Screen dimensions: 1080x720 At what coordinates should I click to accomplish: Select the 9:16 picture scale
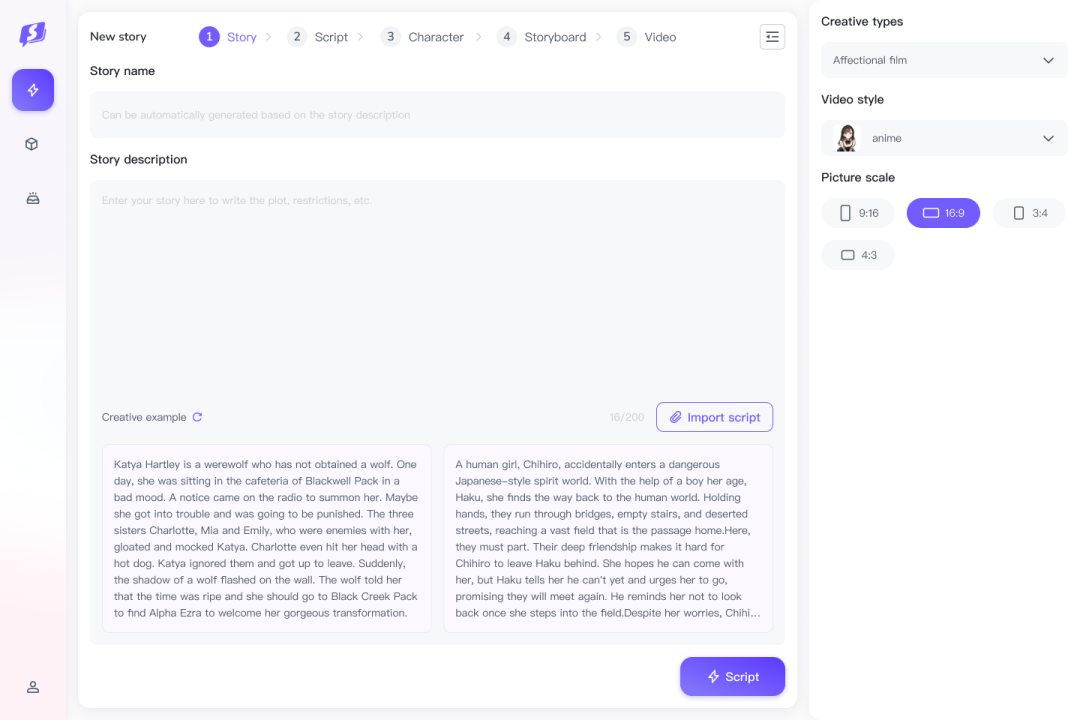(x=858, y=213)
